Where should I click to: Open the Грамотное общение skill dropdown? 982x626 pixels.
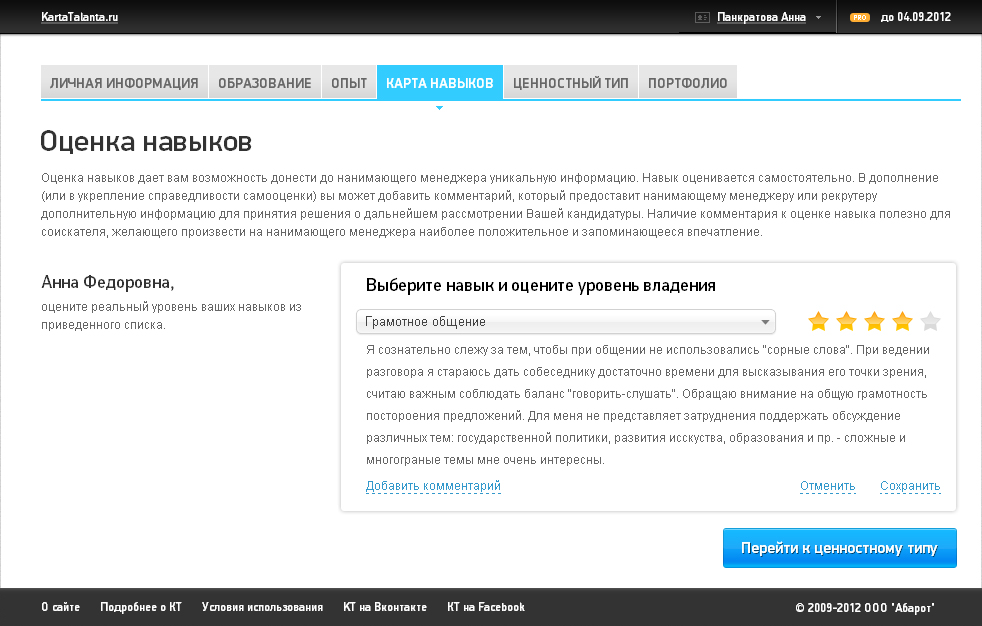point(566,322)
